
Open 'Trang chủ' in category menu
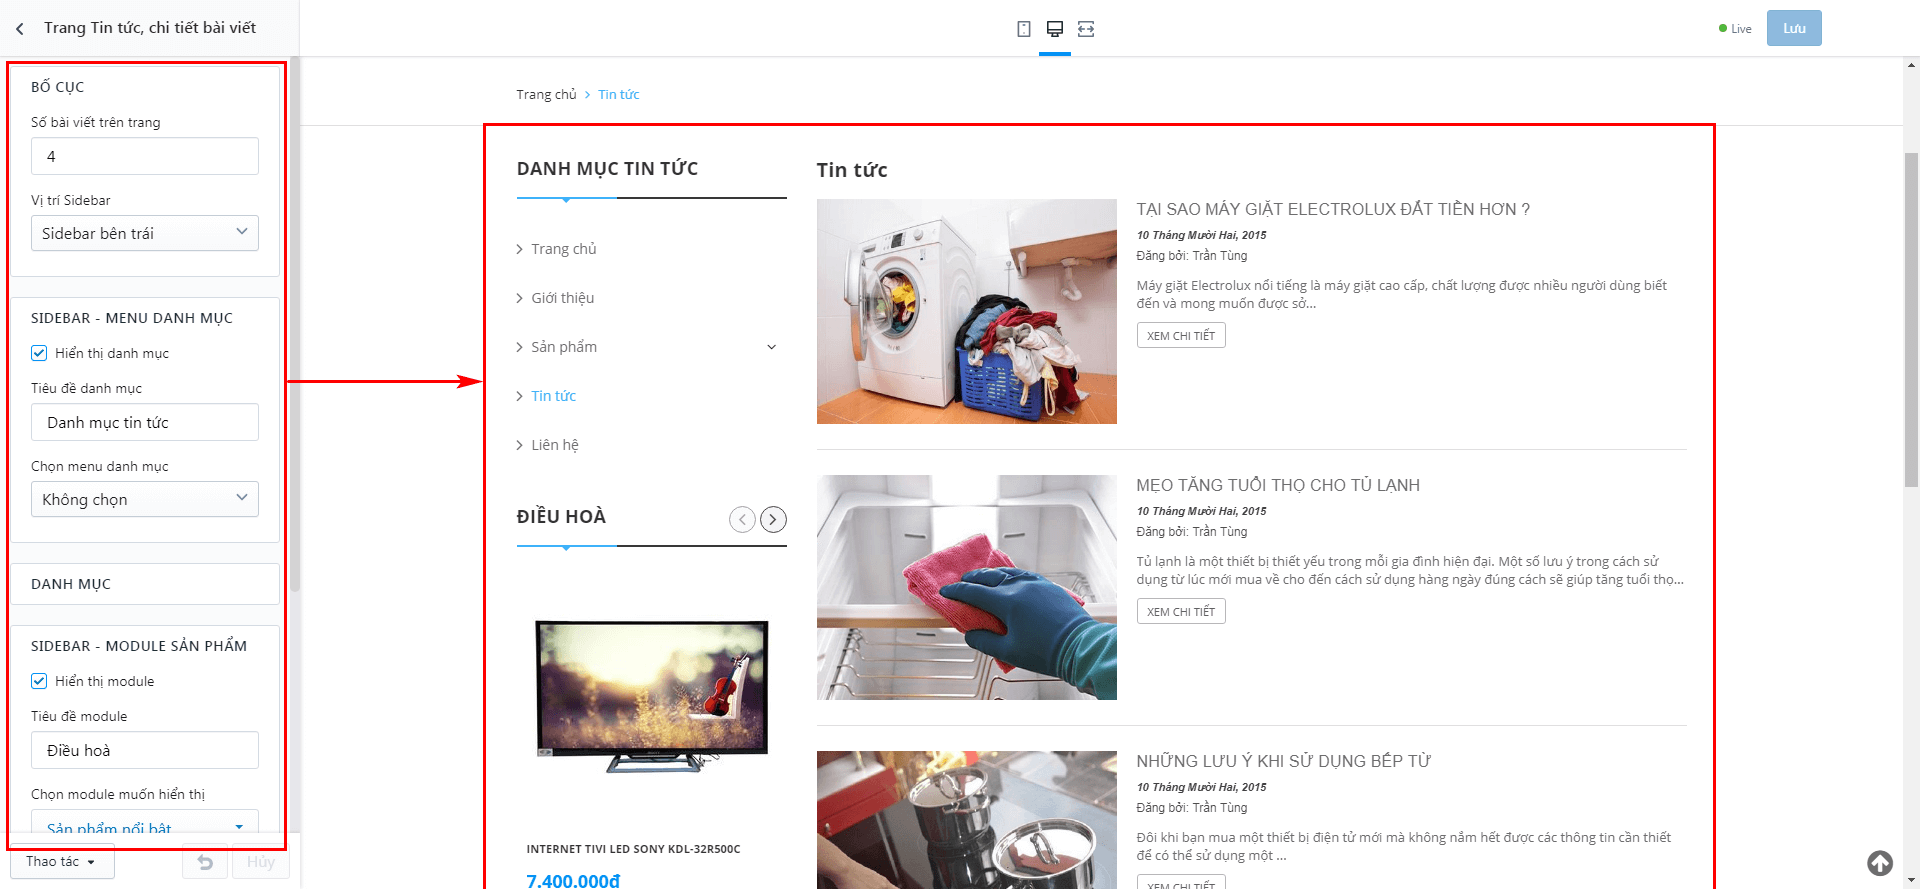click(564, 249)
